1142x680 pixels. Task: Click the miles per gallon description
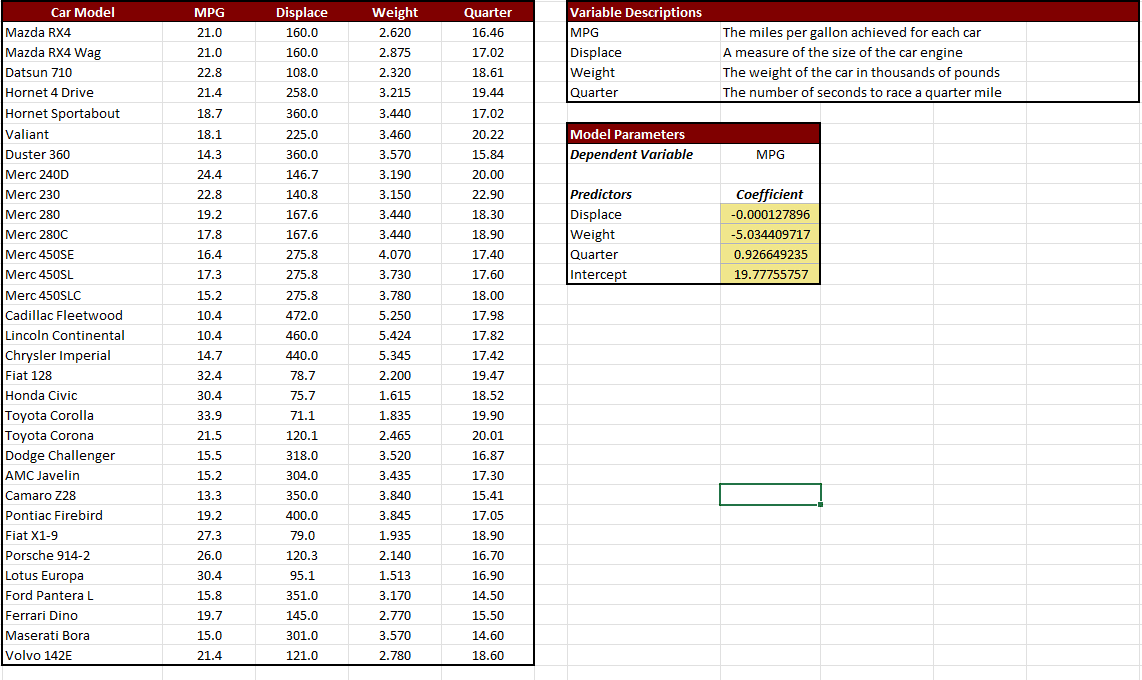coord(851,33)
